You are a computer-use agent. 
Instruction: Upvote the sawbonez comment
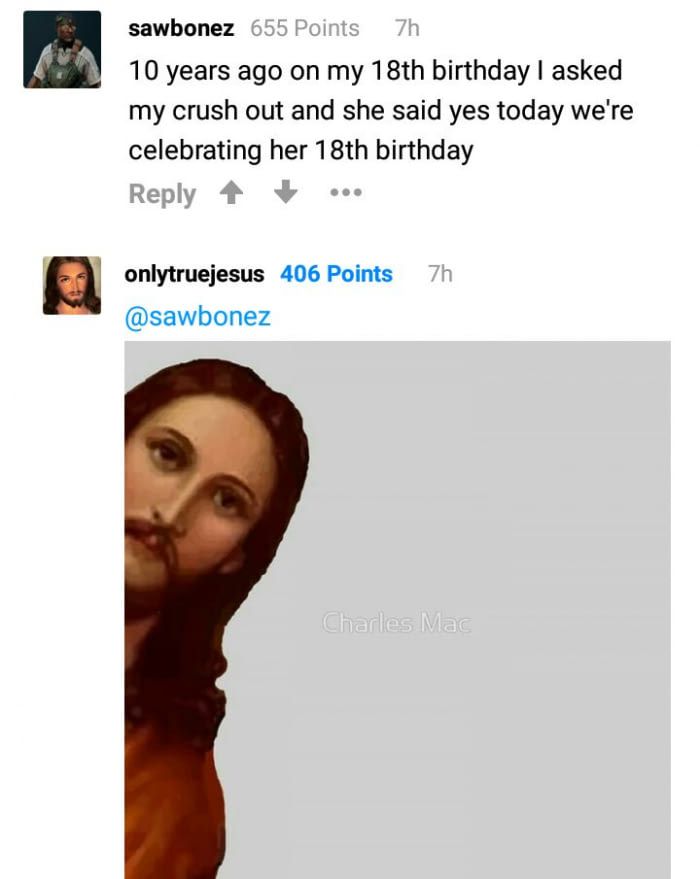[x=231, y=192]
